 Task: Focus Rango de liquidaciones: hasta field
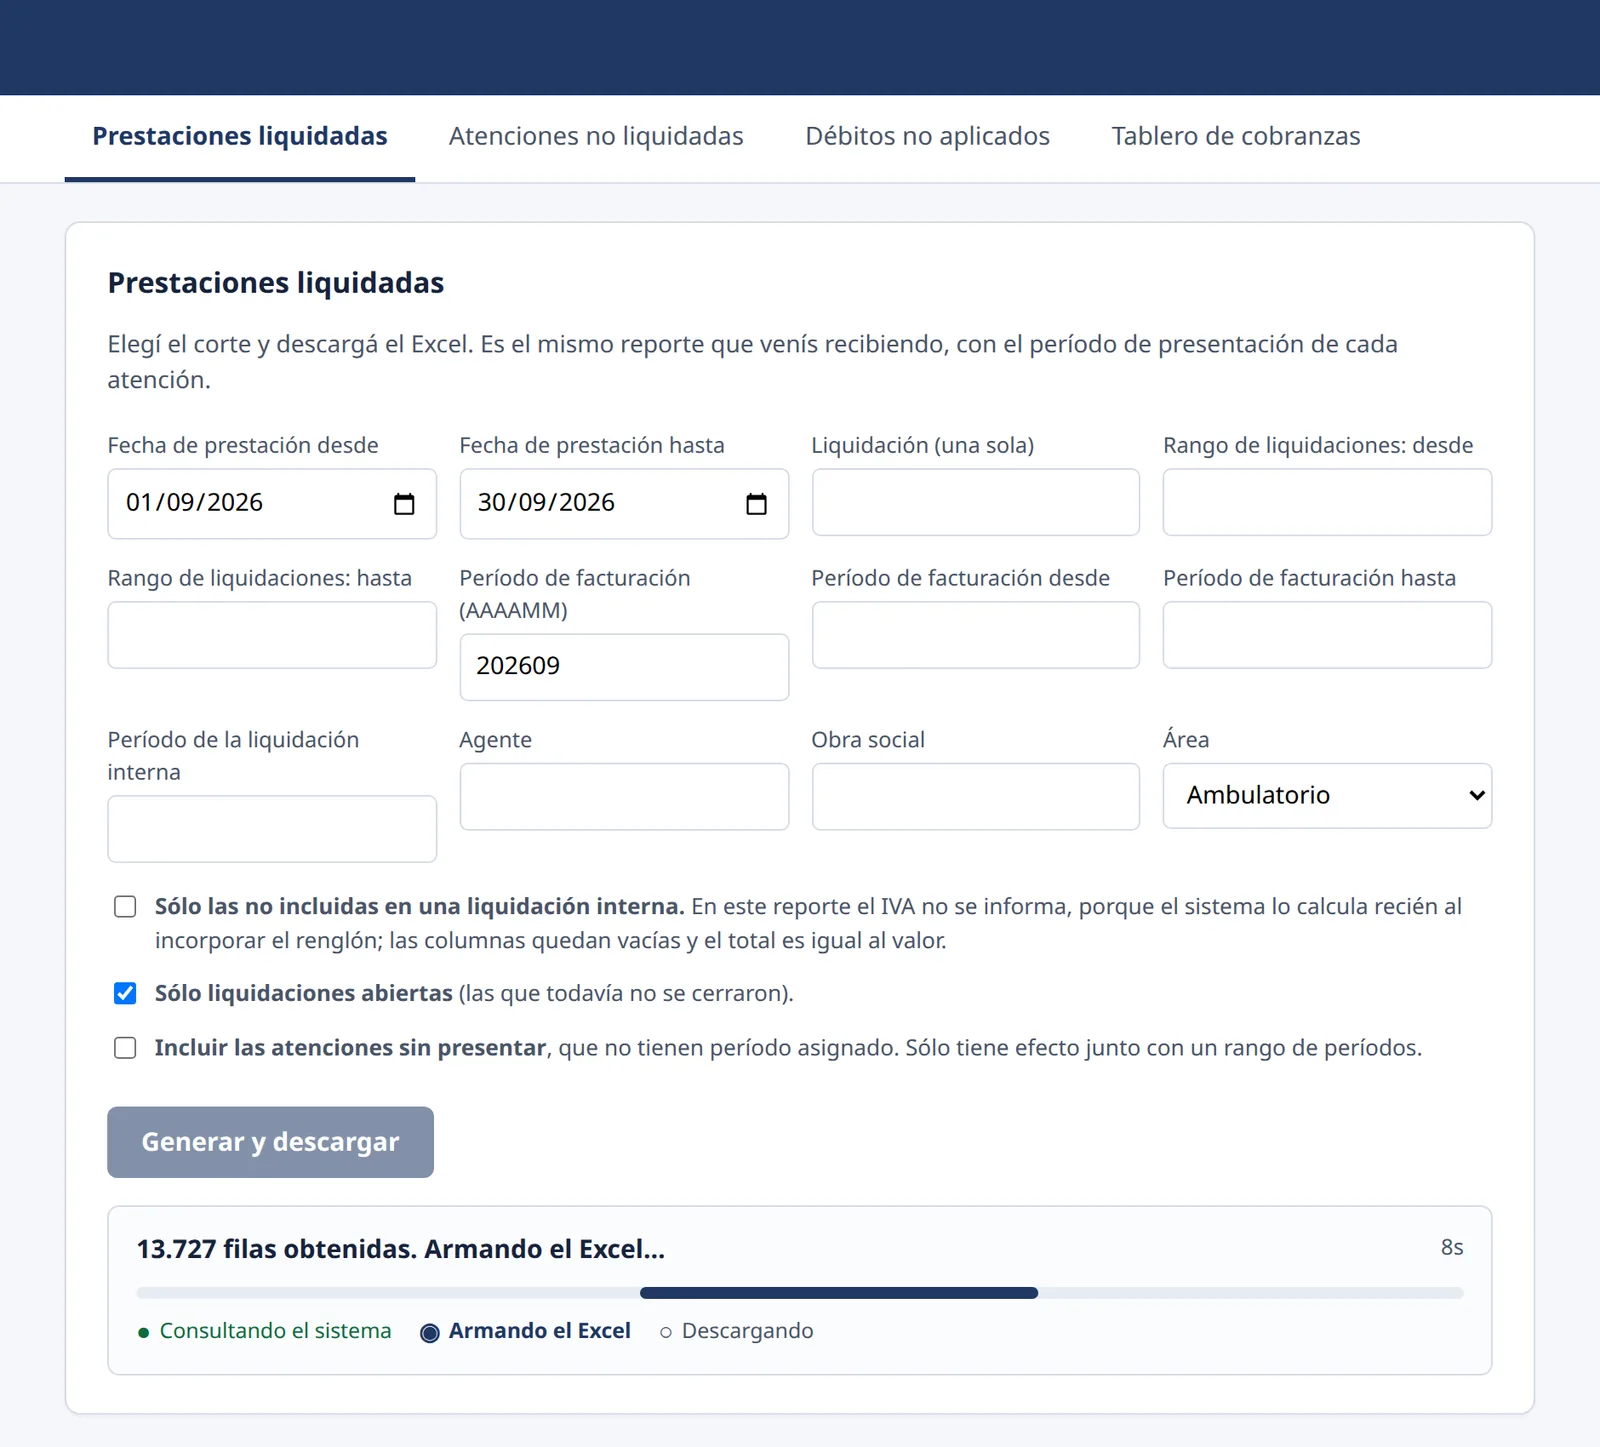point(272,635)
